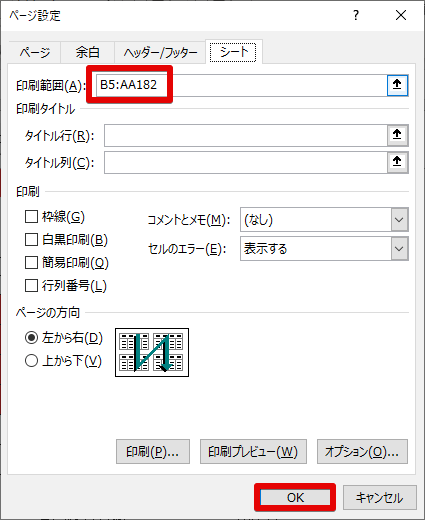
Task: Open the オプション(O)... button
Action: 362,452
